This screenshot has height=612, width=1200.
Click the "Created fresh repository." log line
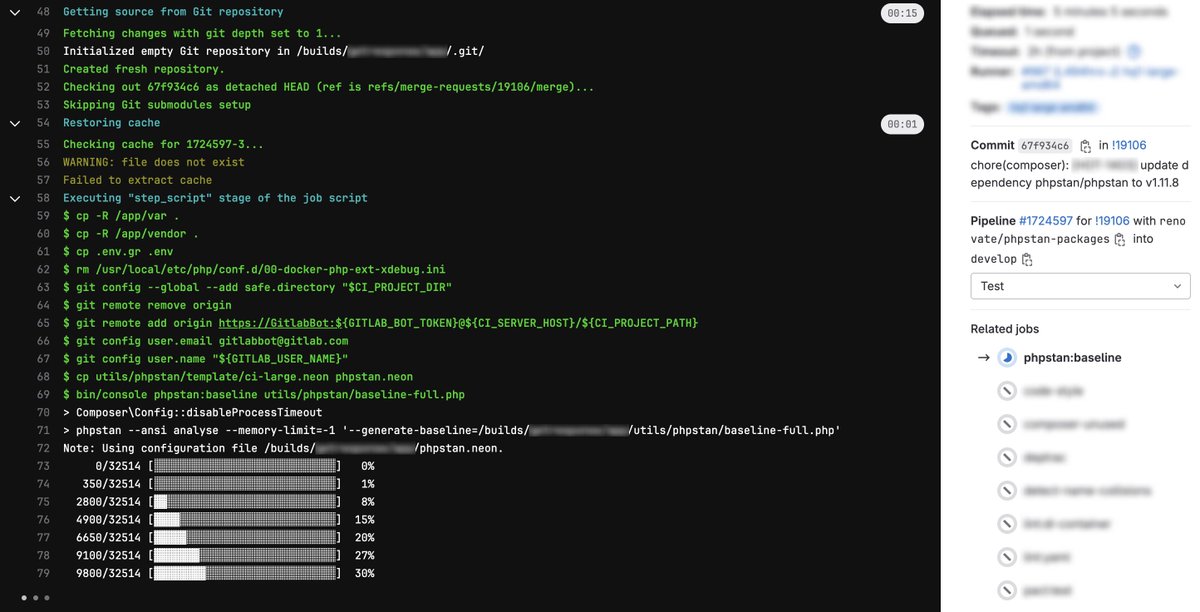pos(143,69)
